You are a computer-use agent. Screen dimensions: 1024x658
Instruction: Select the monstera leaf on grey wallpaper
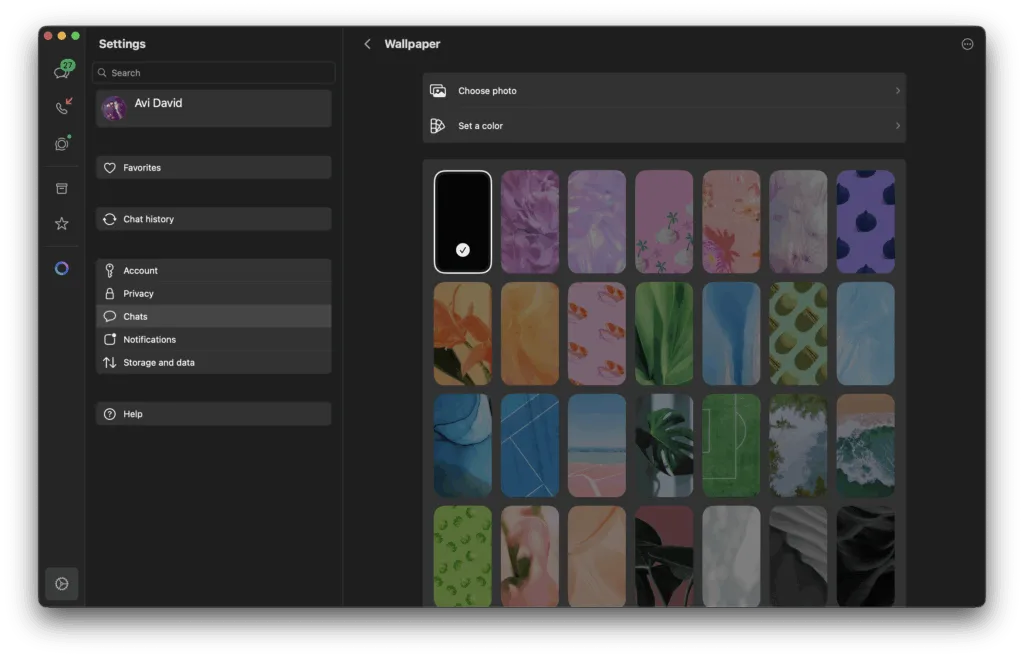pos(664,445)
